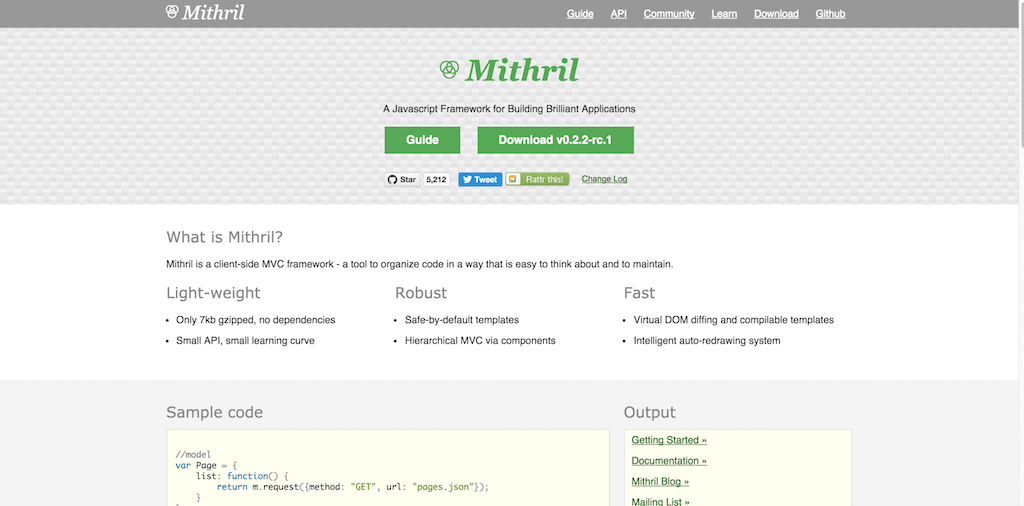Follow the Getting Started » link
This screenshot has width=1024, height=506.
click(669, 440)
